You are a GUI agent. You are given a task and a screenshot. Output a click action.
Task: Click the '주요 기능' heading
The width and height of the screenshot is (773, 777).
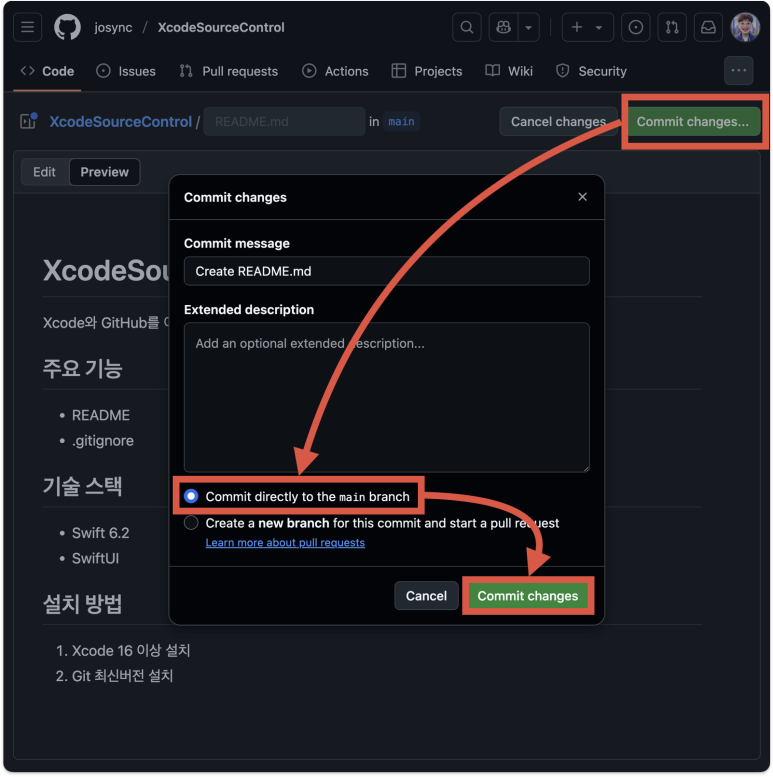pos(82,369)
